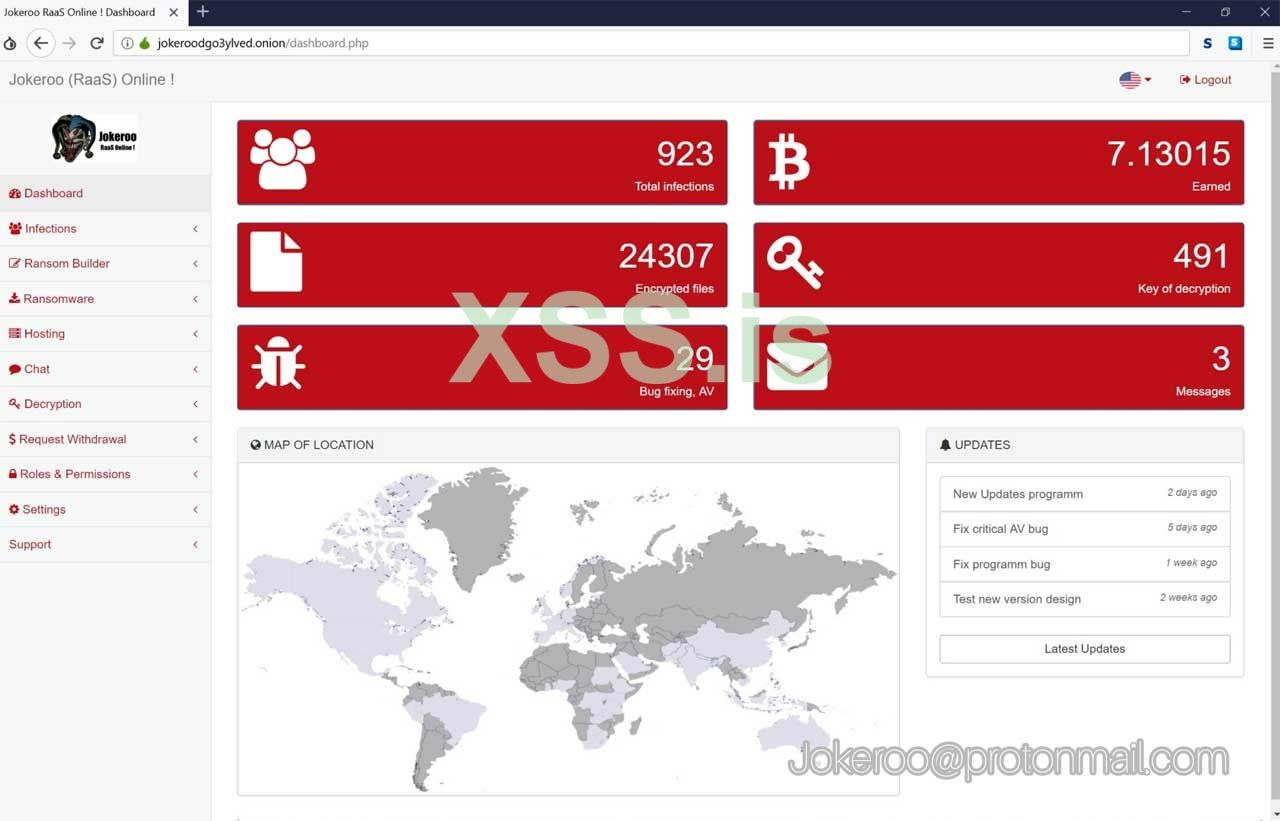Click the bell icon in the Updates header
Screen dimensions: 1280x821
945,445
